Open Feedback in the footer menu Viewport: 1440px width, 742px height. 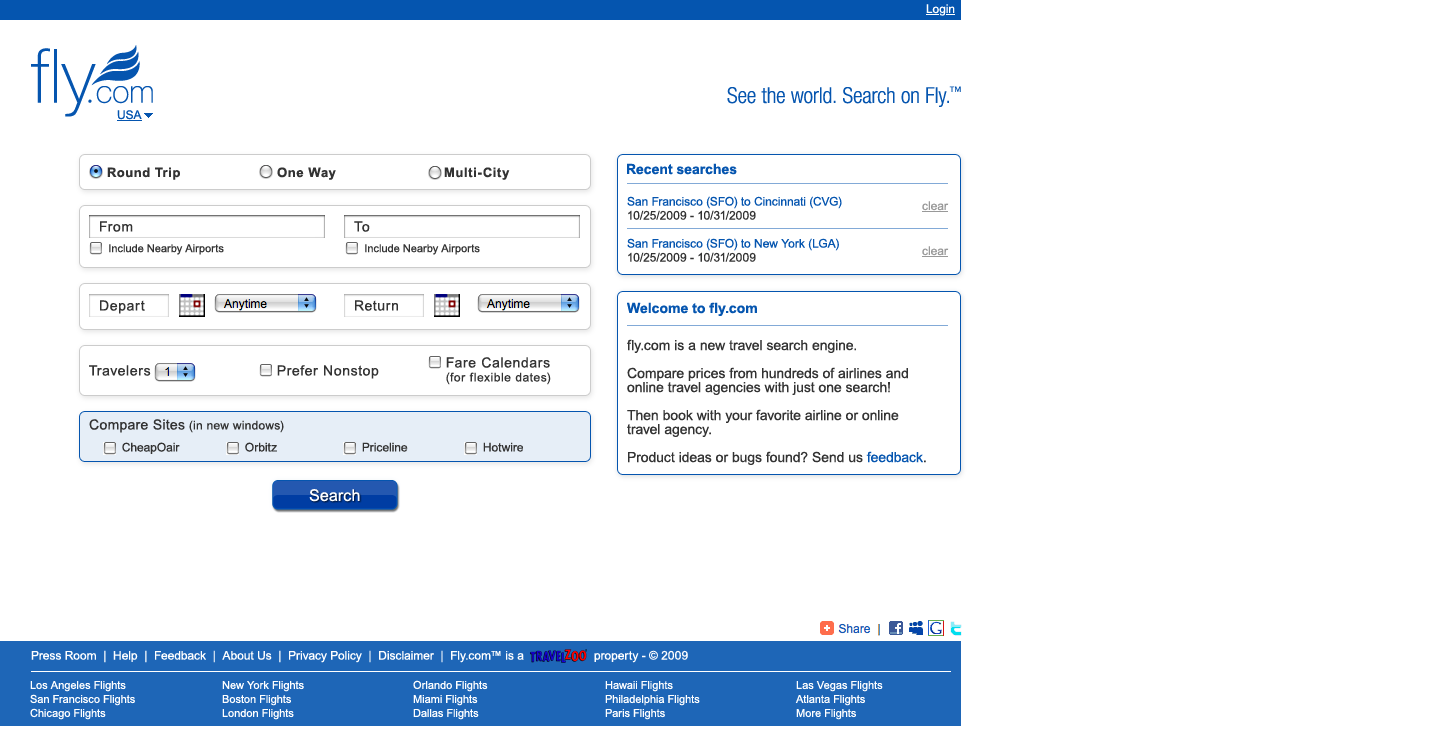180,656
